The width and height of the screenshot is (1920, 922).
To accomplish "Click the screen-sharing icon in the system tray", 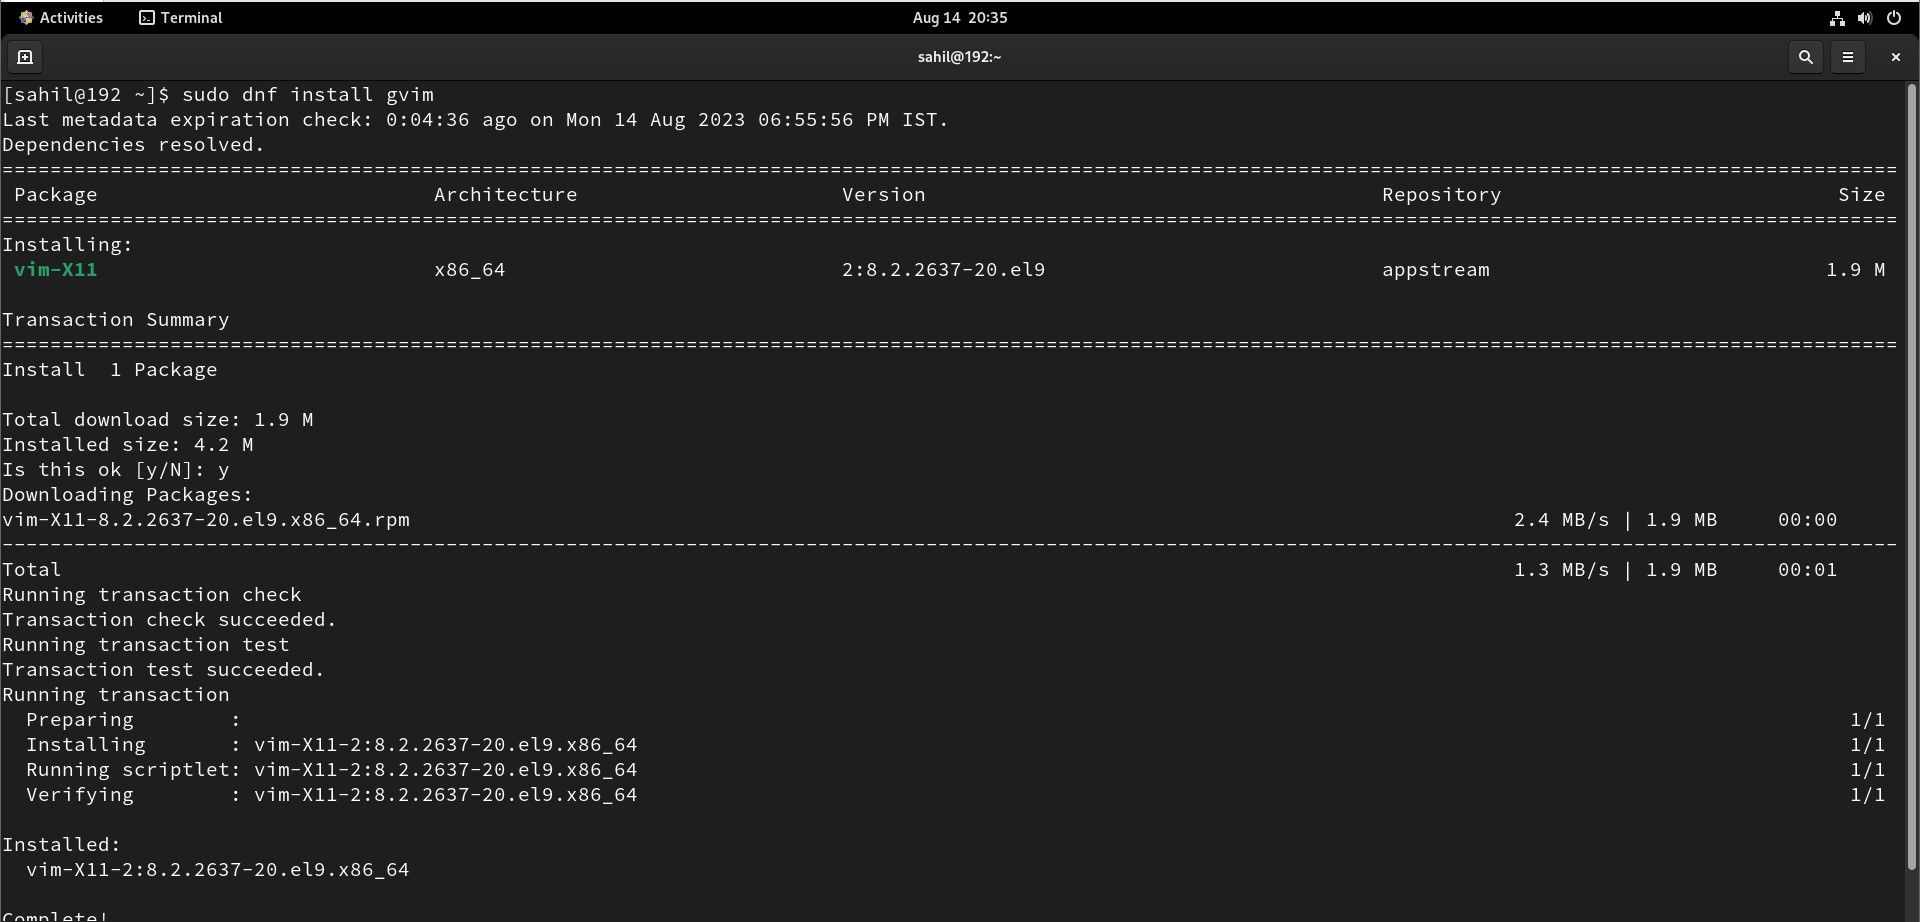I will point(1836,17).
